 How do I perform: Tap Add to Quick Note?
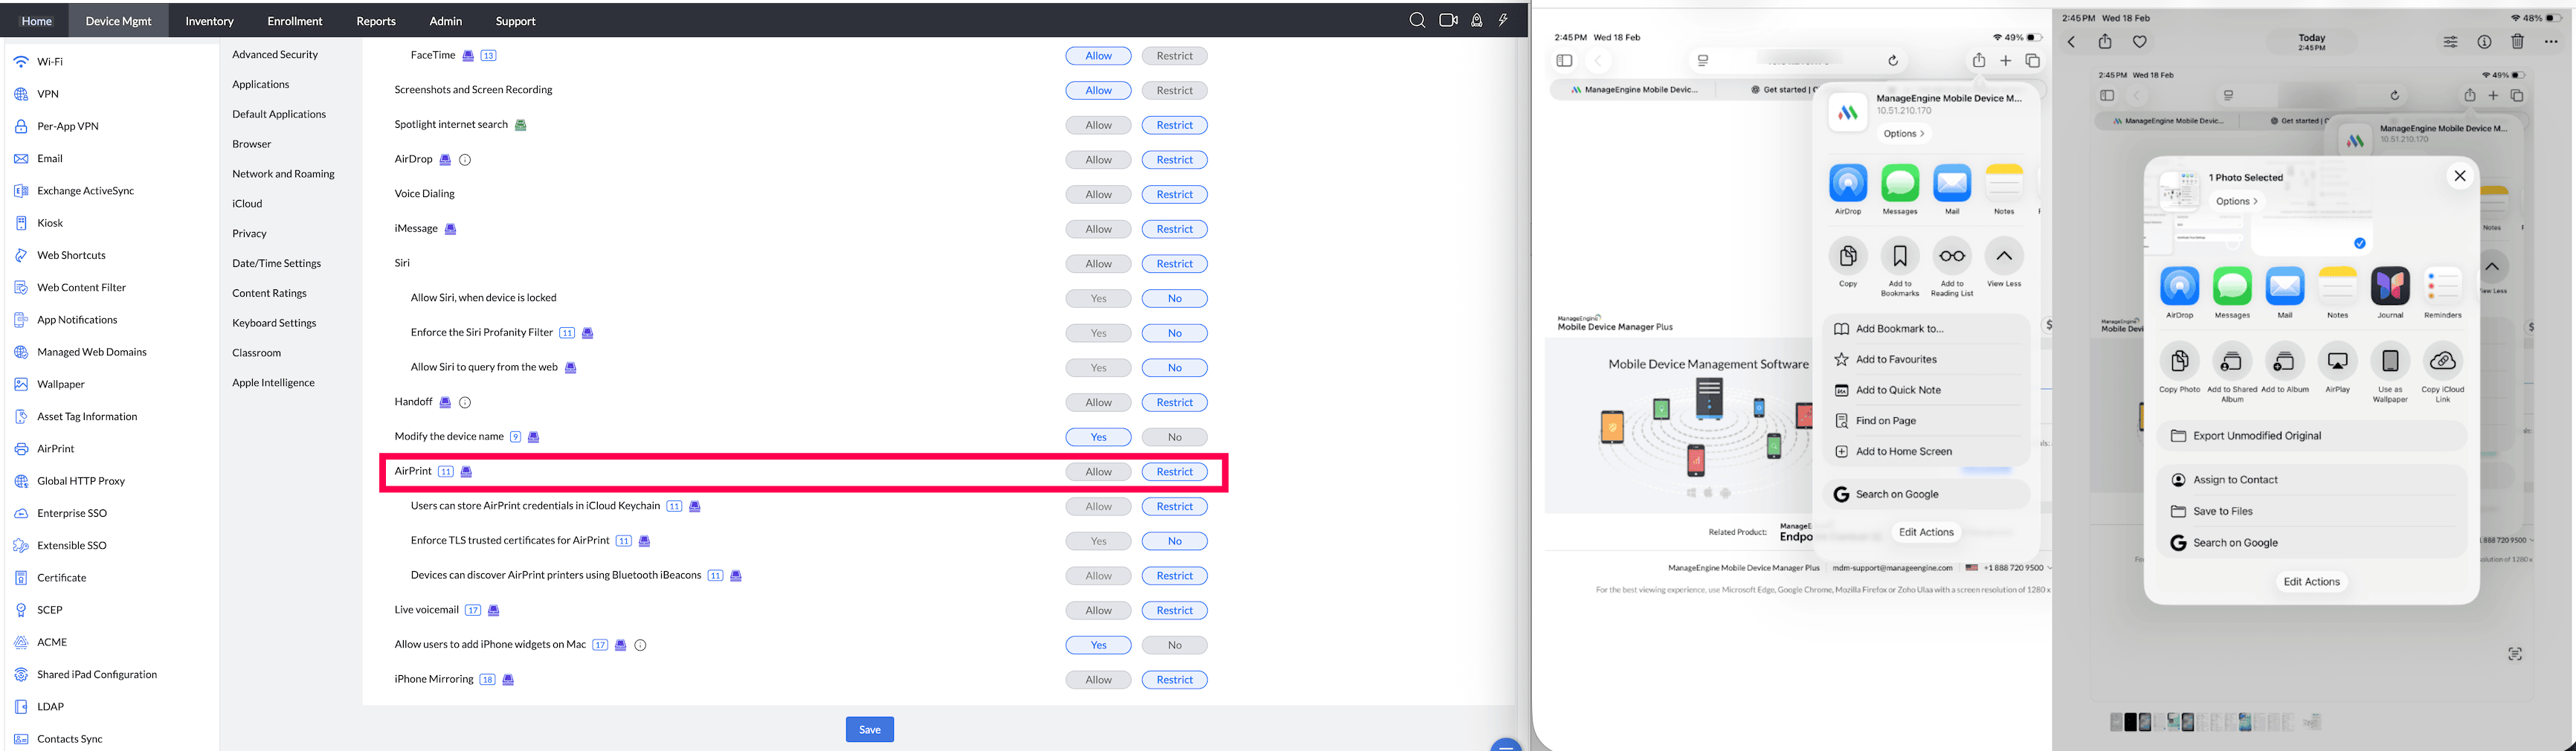[x=1926, y=390]
